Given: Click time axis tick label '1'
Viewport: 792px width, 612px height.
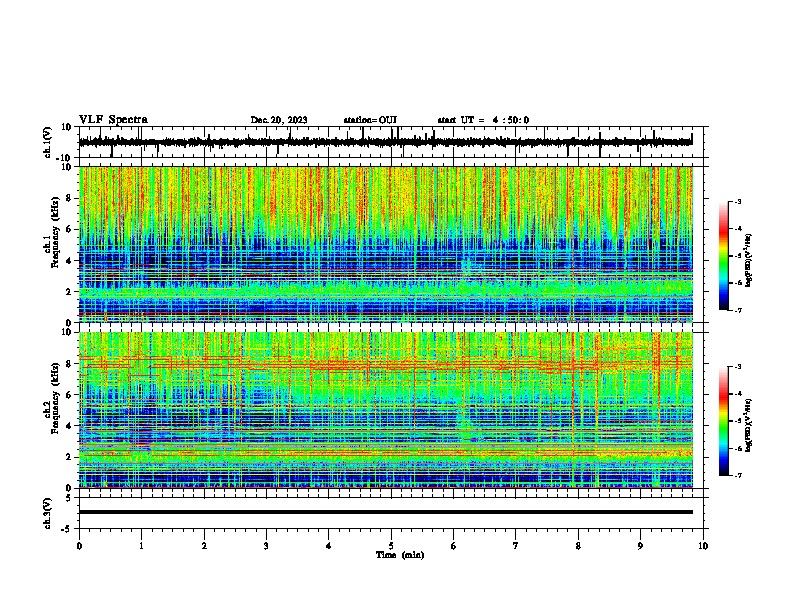Looking at the screenshot, I should click(141, 546).
